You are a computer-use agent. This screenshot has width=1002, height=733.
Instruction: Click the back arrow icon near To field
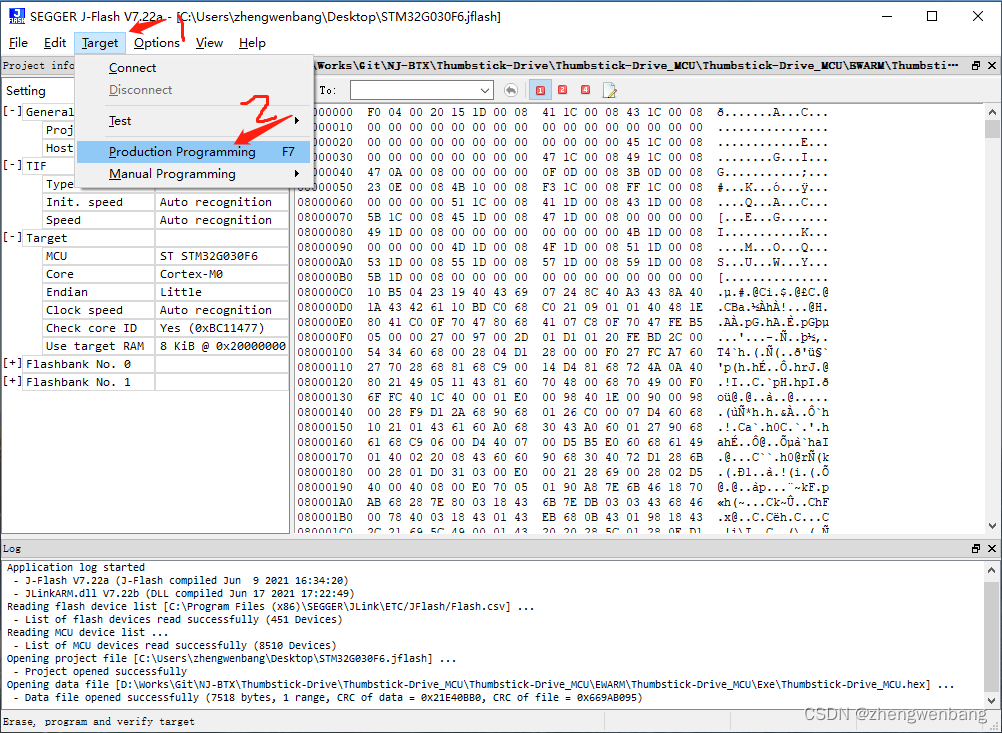(x=511, y=90)
